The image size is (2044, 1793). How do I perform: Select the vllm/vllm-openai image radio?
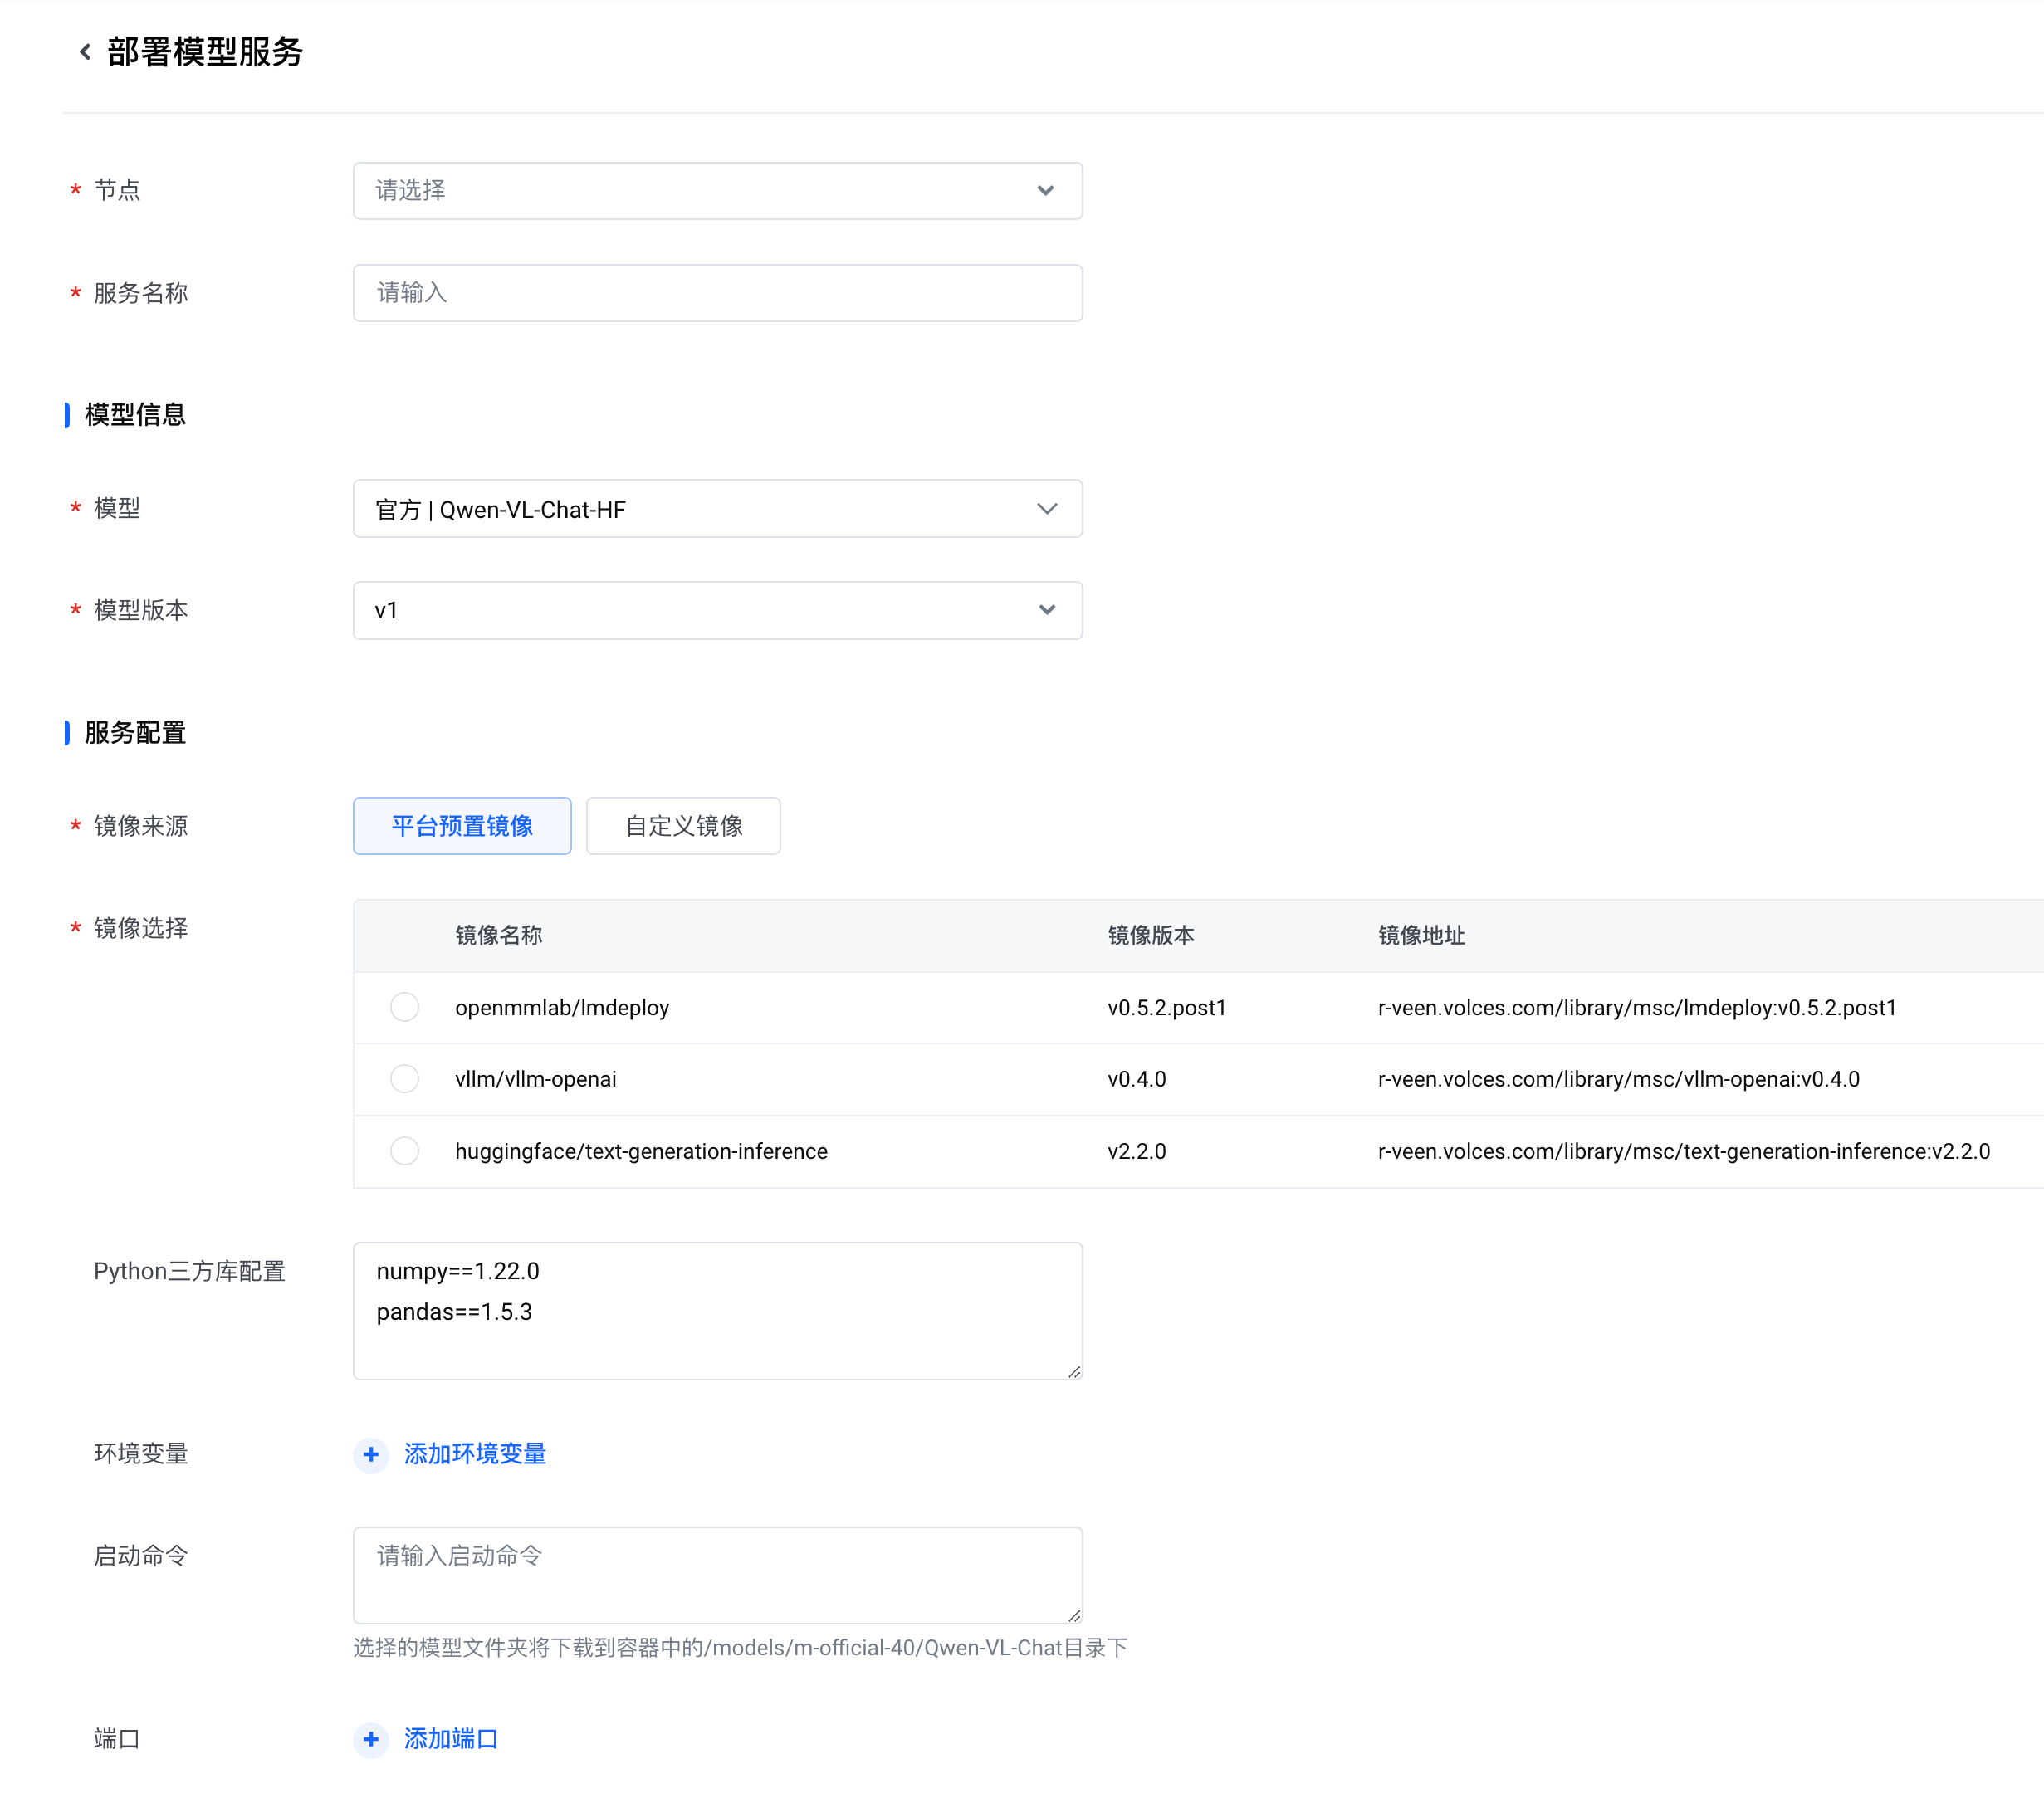click(404, 1079)
